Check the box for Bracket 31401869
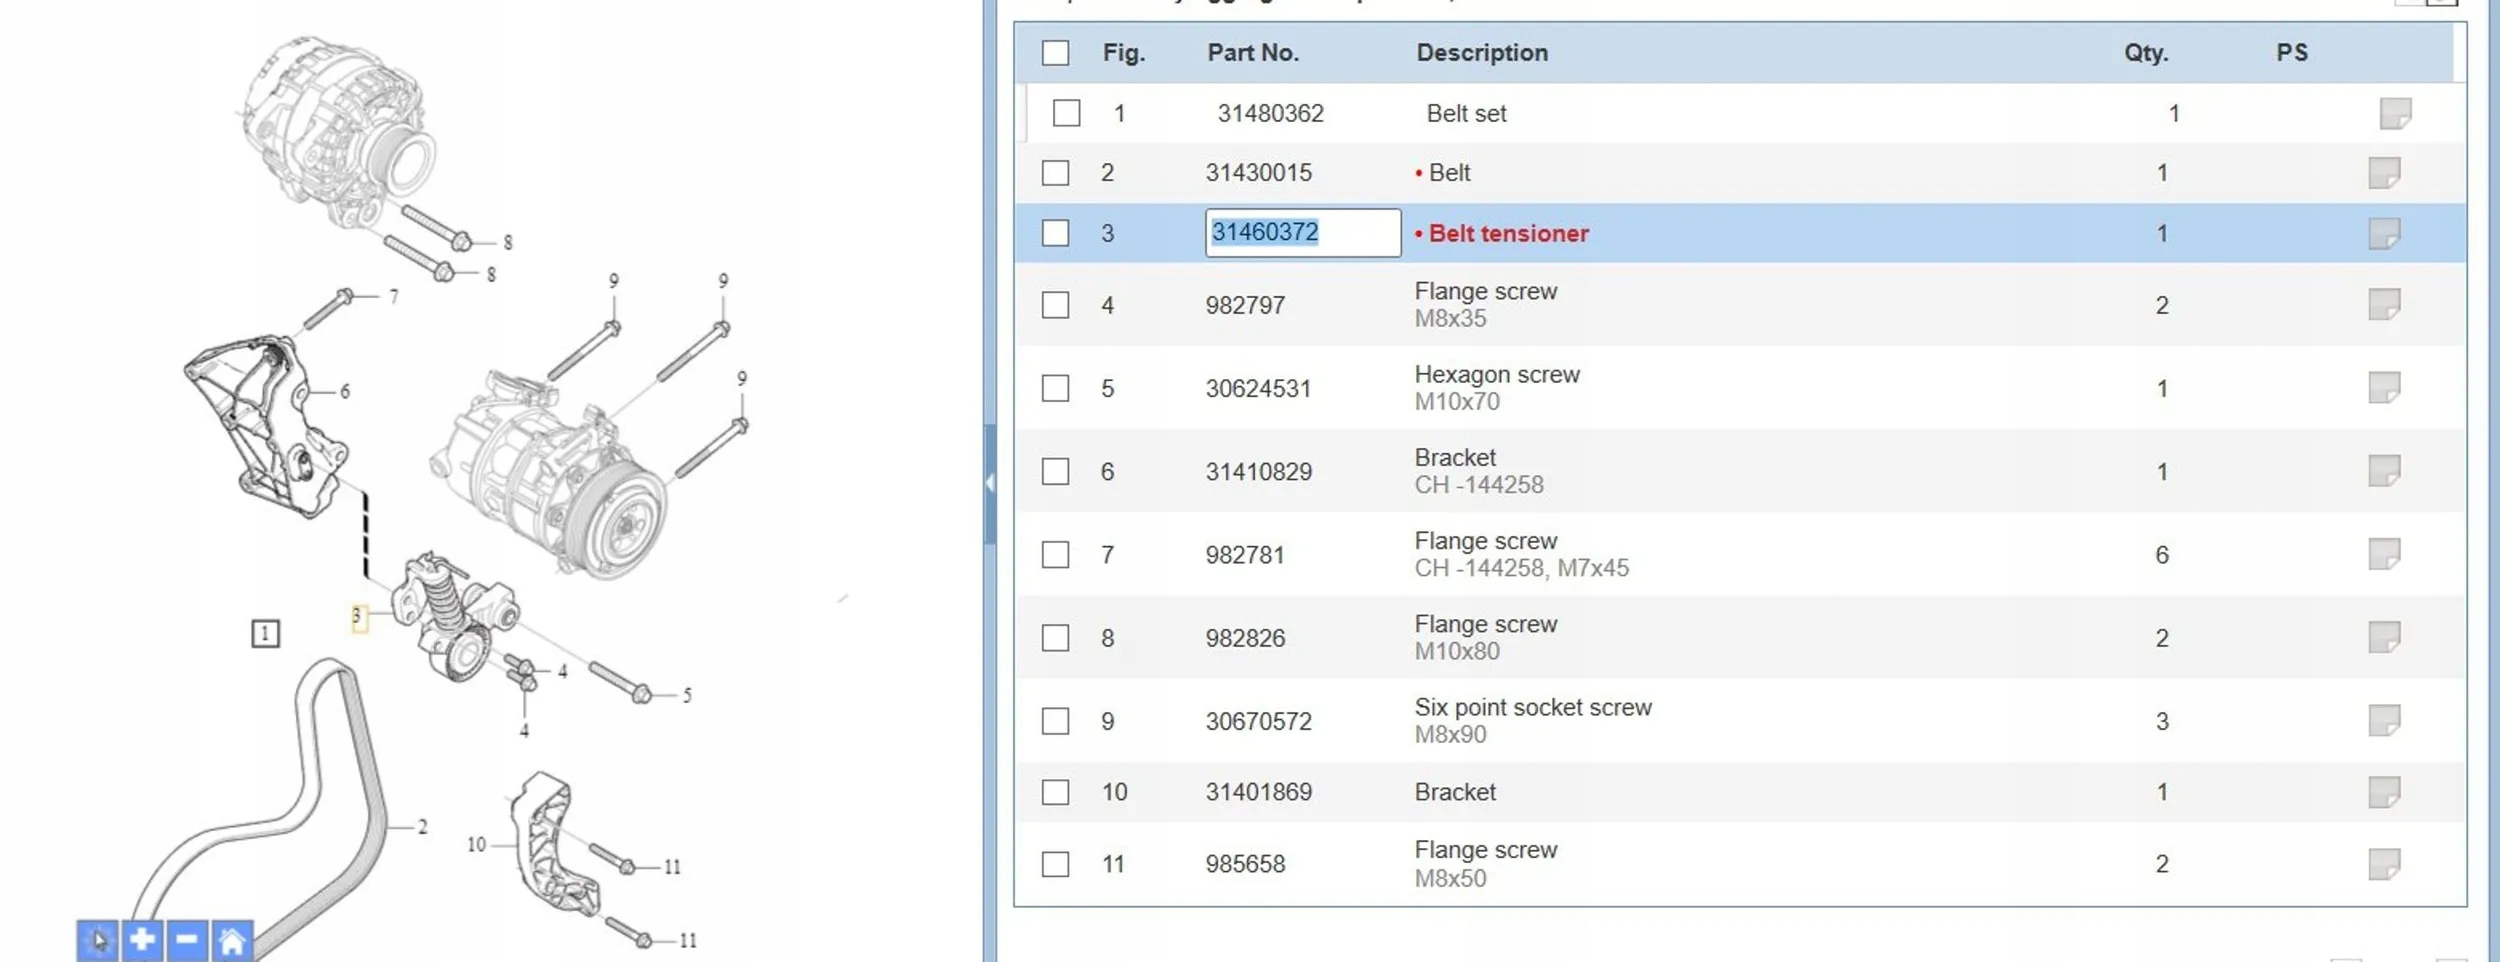Image resolution: width=2500 pixels, height=962 pixels. [x=1055, y=792]
